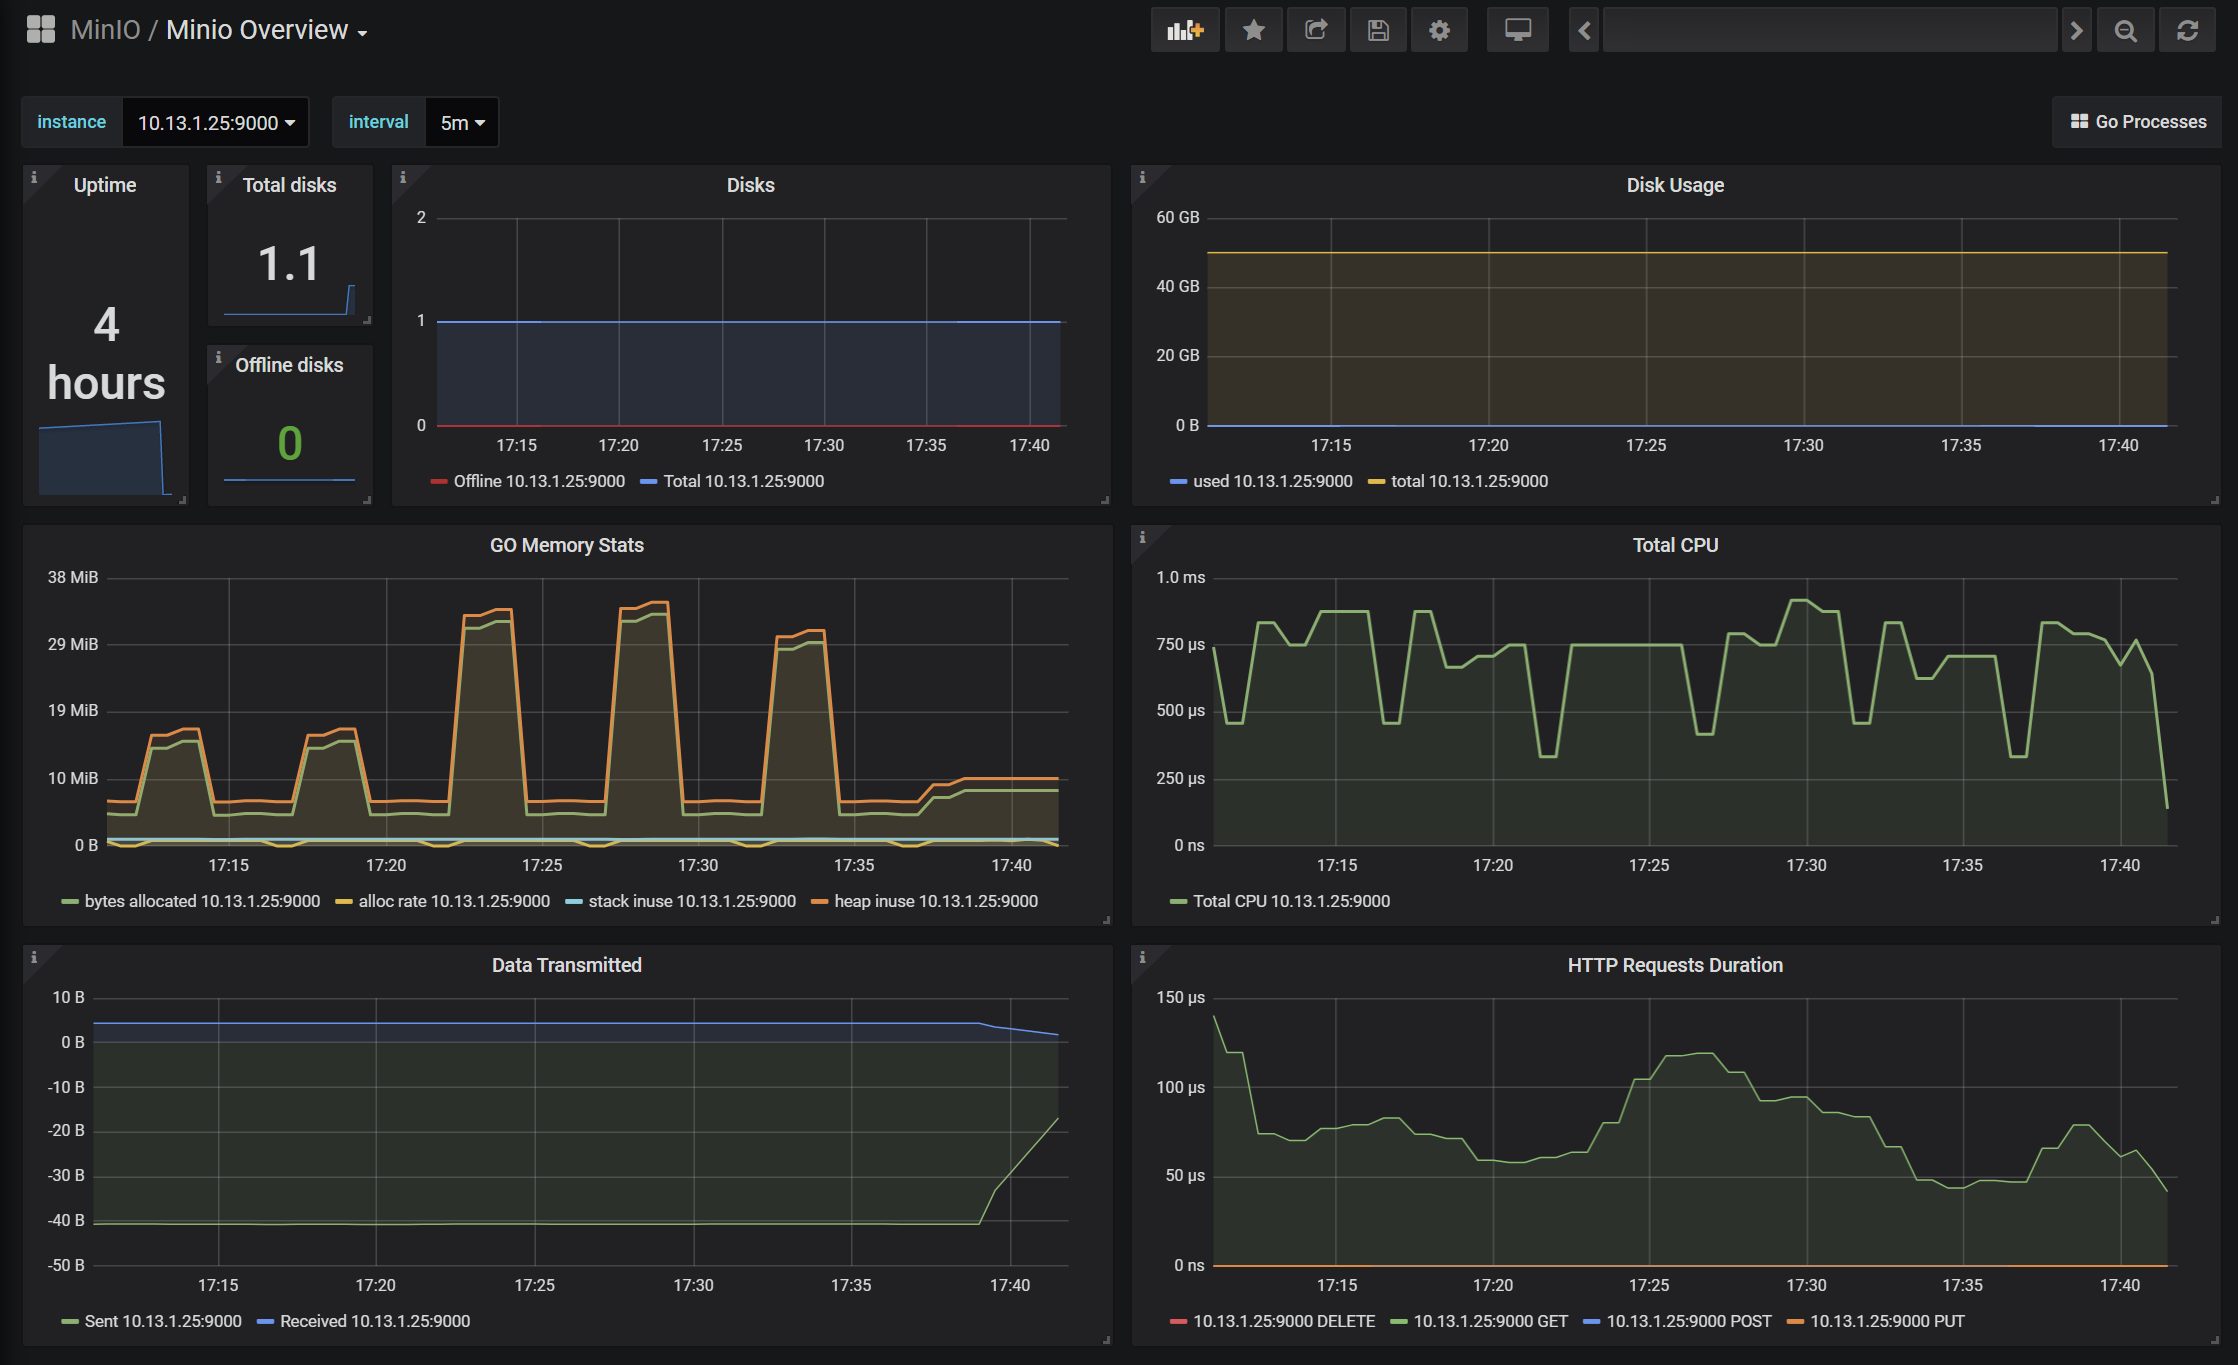Toggle GET series in HTTP legend
Viewport: 2238px width, 1365px height.
click(x=1479, y=1321)
